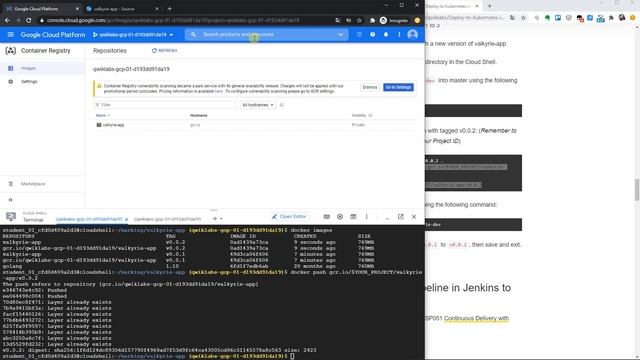Go back in the Cloud console browser
The height and width of the screenshot is (360, 640).
(7, 20)
